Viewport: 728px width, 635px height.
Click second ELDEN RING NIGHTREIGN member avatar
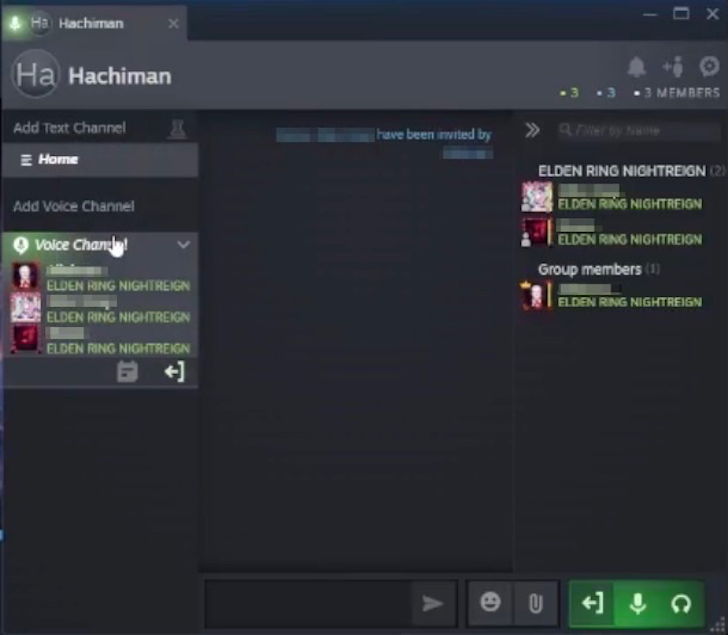point(537,232)
